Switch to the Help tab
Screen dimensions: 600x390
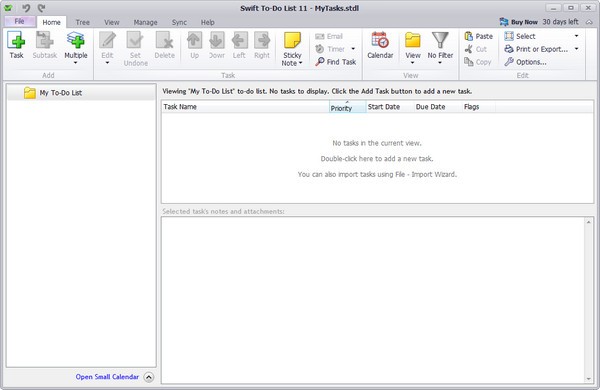208,22
